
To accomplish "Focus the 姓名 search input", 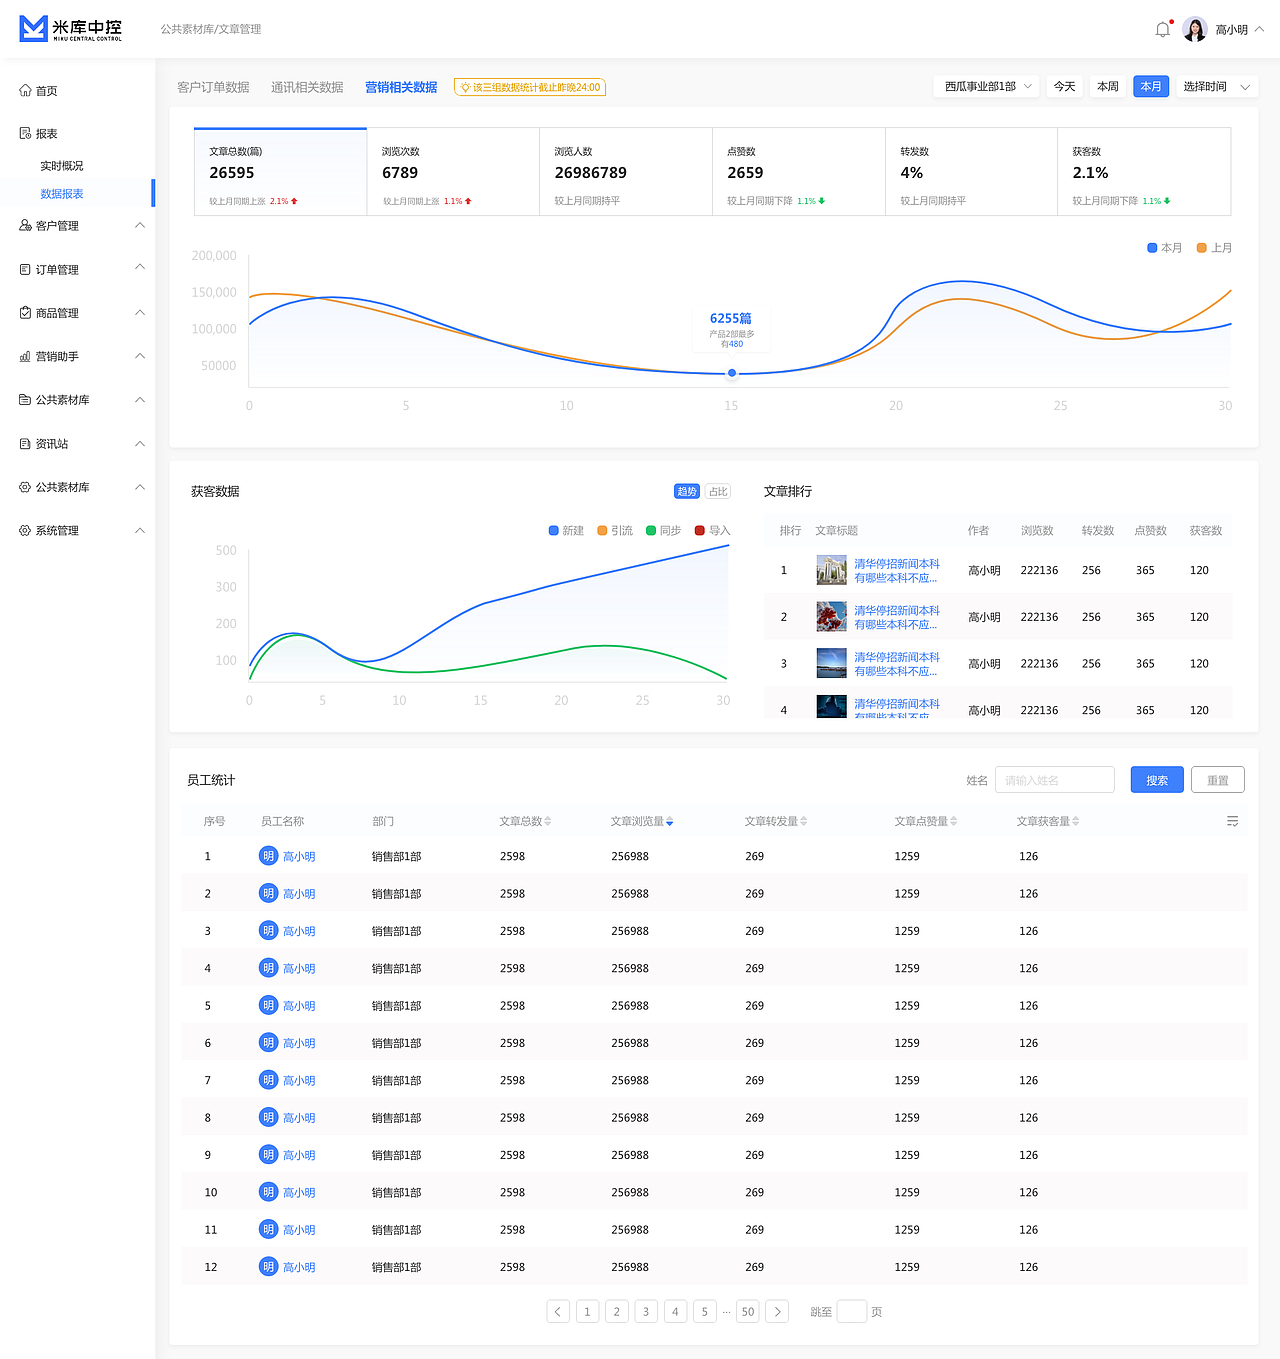I will pyautogui.click(x=1055, y=780).
